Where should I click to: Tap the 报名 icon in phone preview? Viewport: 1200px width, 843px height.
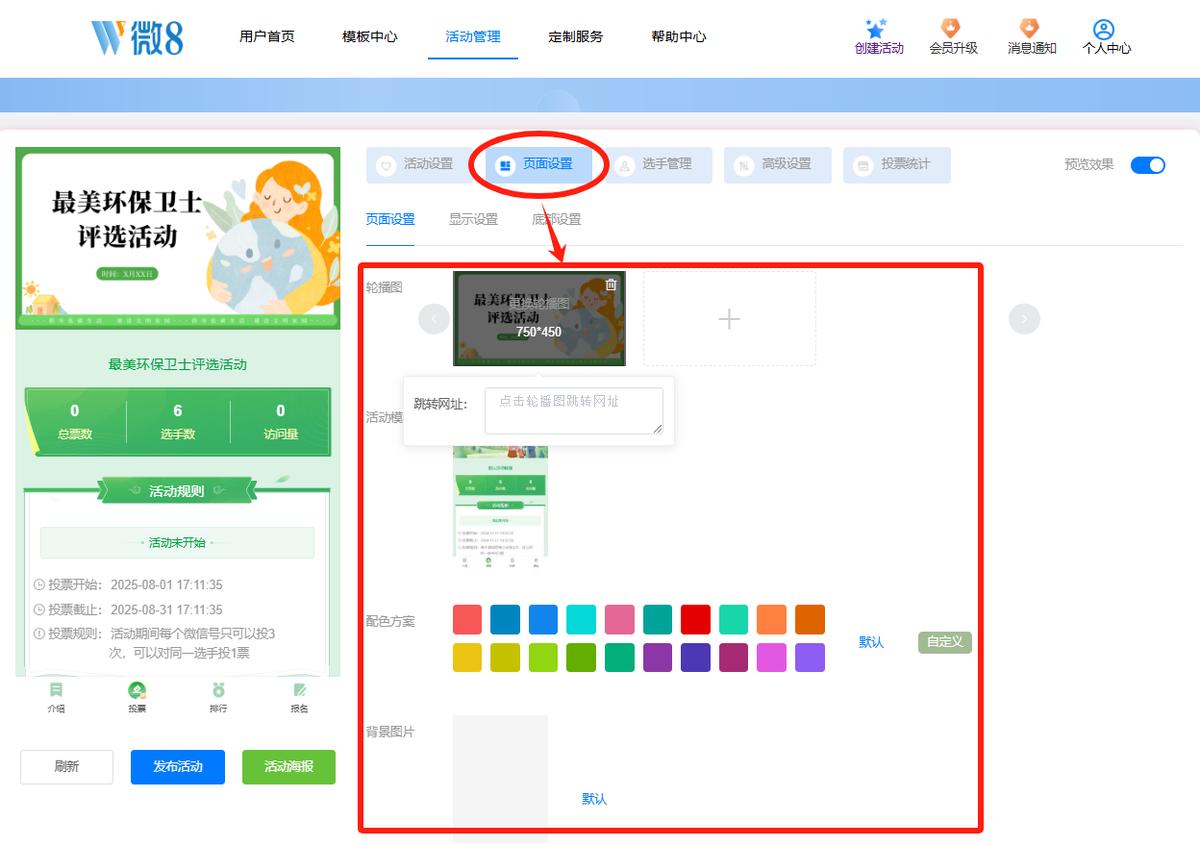pos(299,697)
